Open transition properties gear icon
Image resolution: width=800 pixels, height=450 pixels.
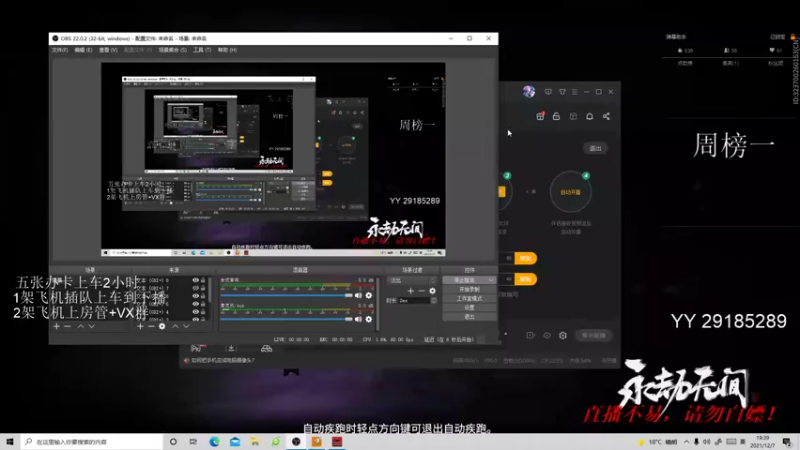click(x=433, y=291)
